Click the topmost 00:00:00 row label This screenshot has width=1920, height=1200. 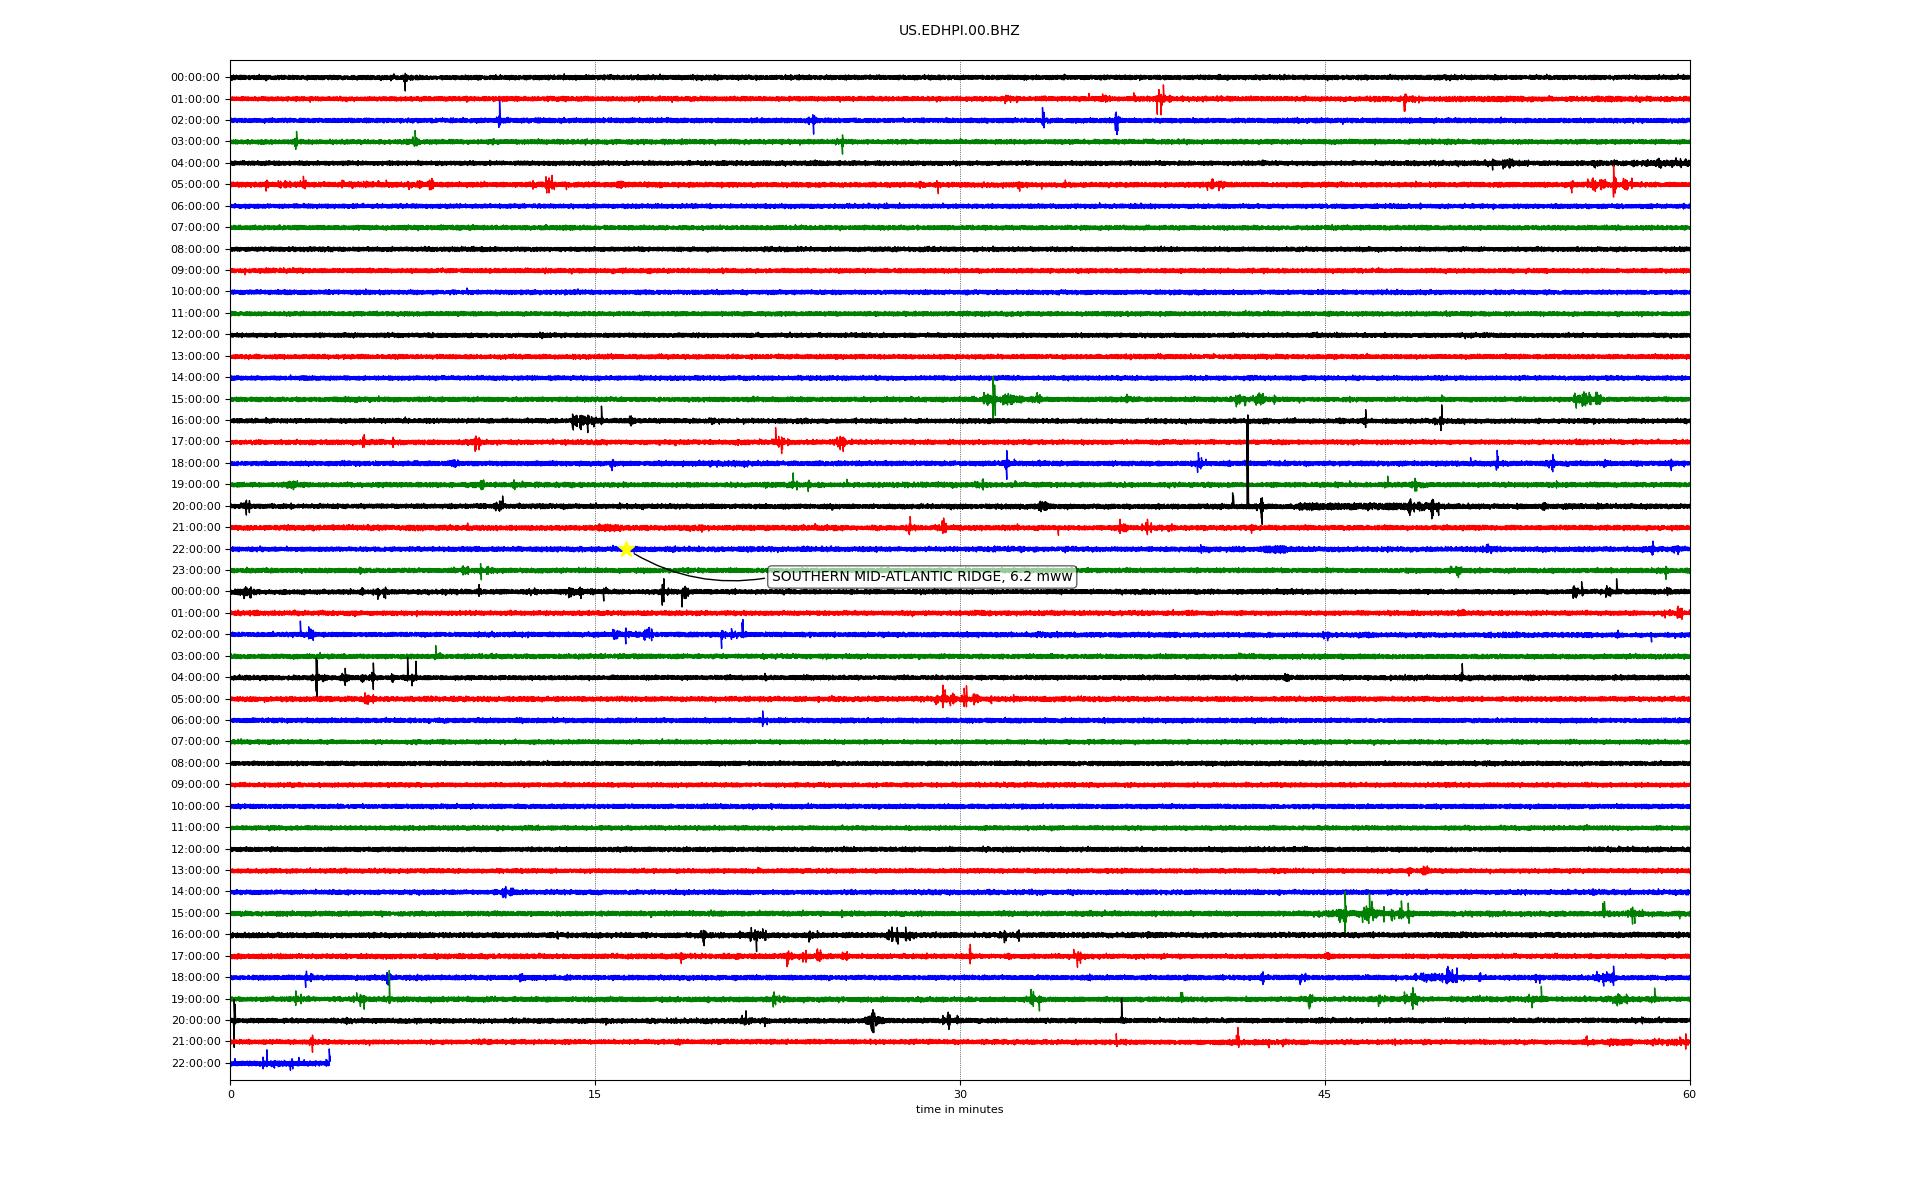pyautogui.click(x=195, y=78)
